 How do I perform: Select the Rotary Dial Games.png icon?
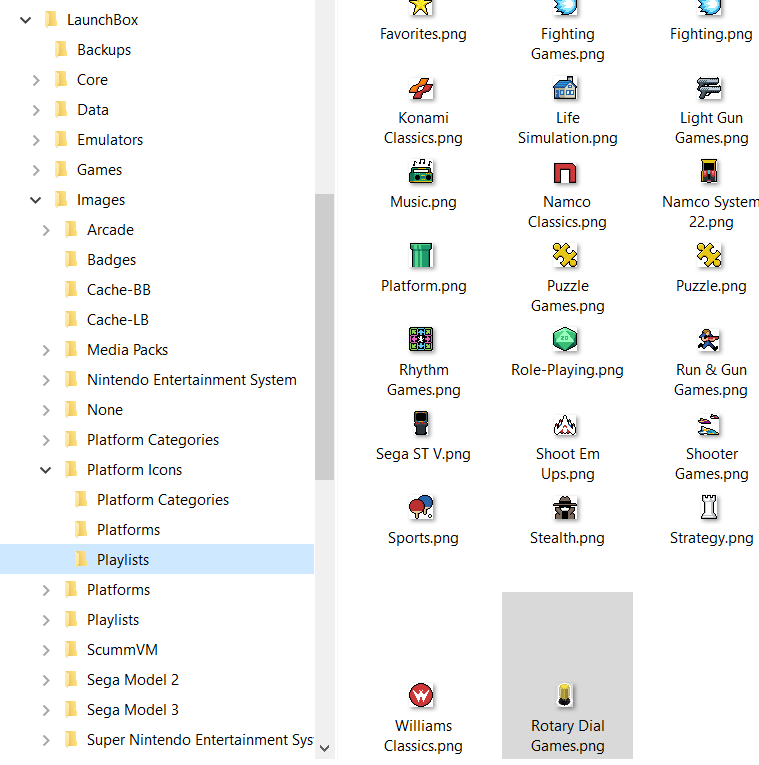(565, 695)
